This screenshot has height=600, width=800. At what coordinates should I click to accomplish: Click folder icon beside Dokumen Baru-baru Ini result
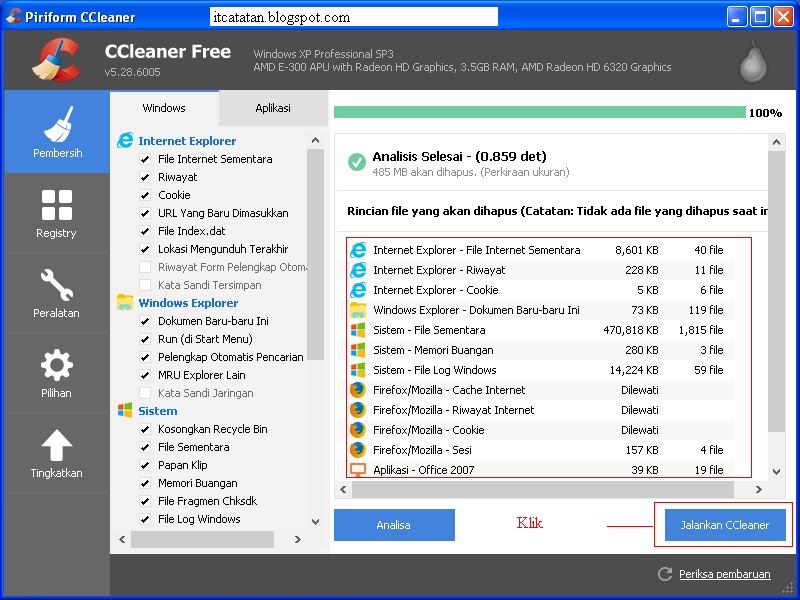[x=358, y=310]
